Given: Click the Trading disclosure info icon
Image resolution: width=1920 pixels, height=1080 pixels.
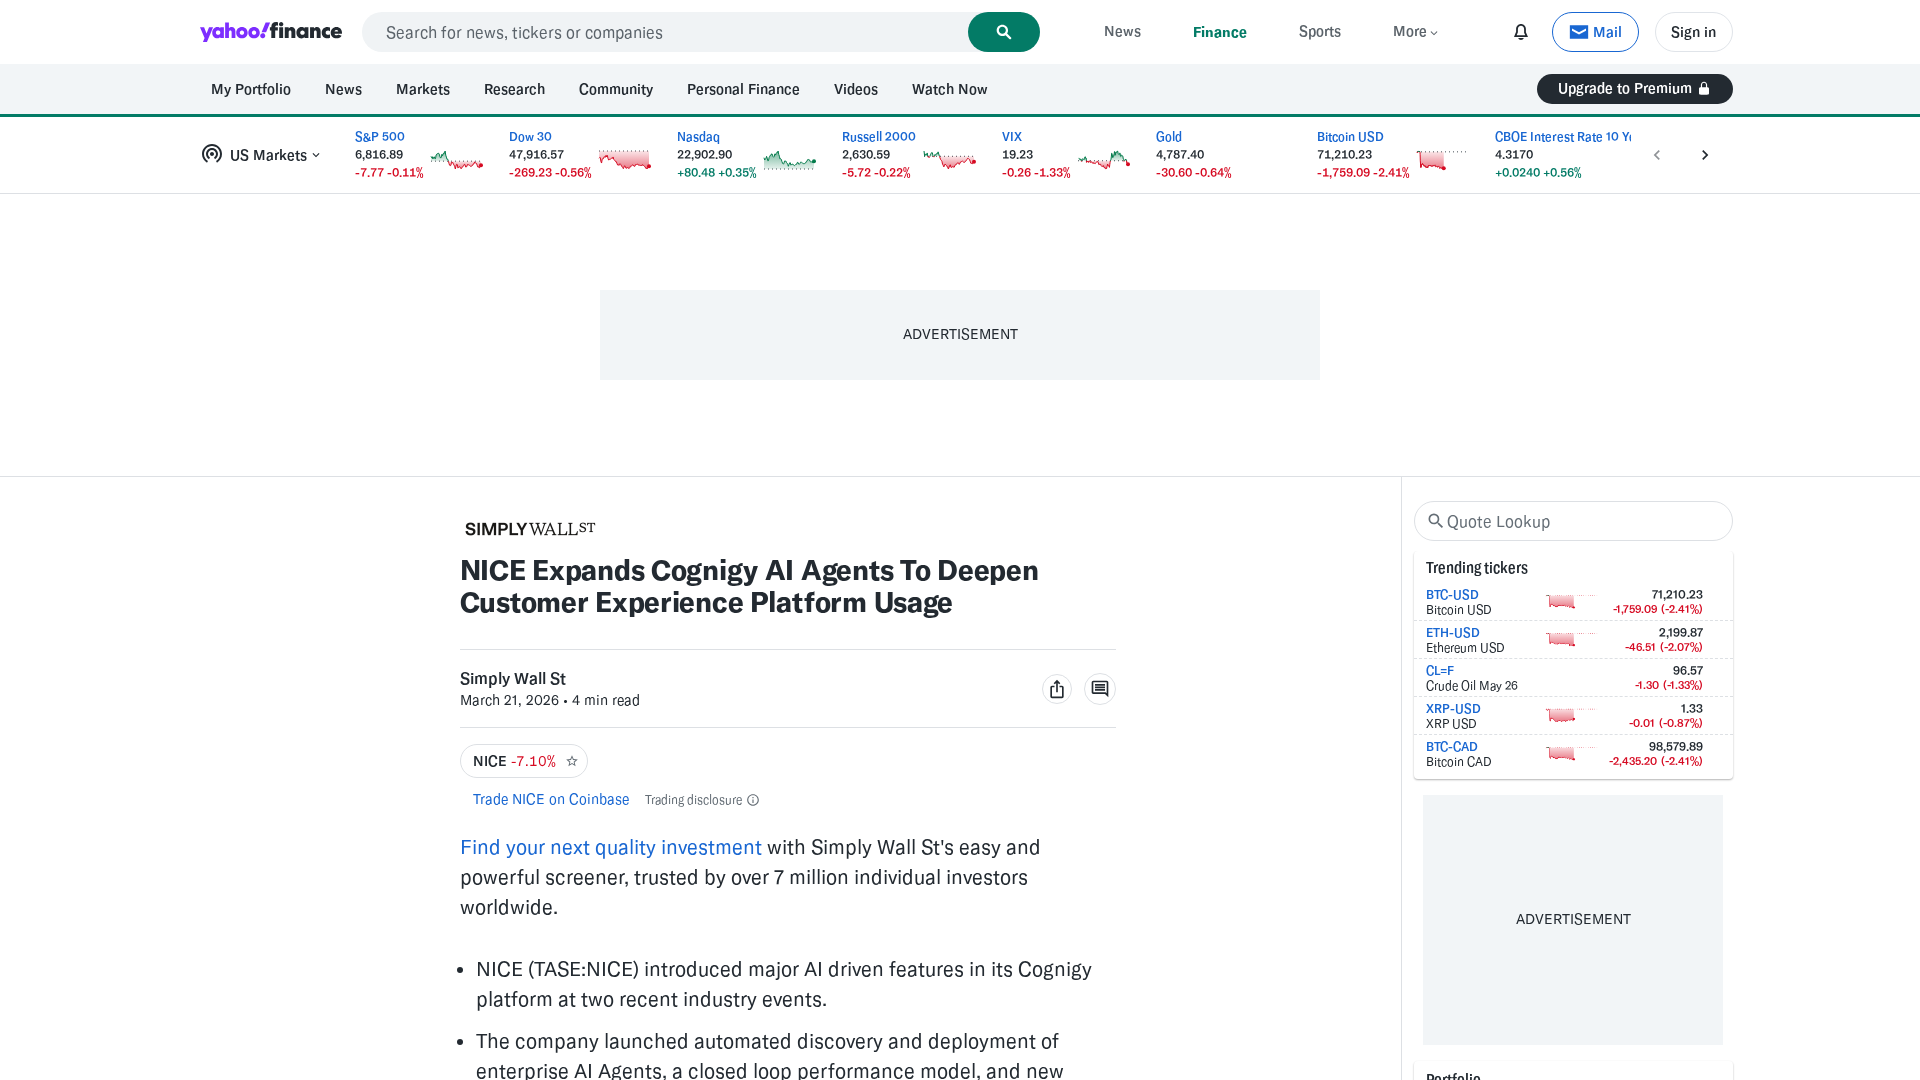Looking at the screenshot, I should pos(753,800).
